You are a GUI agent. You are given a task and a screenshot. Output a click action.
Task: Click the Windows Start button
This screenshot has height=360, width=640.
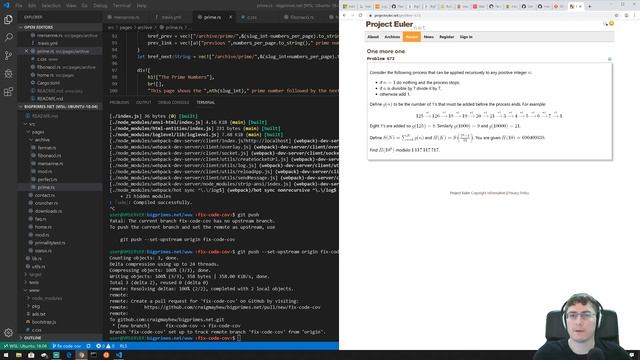(x=6, y=355)
